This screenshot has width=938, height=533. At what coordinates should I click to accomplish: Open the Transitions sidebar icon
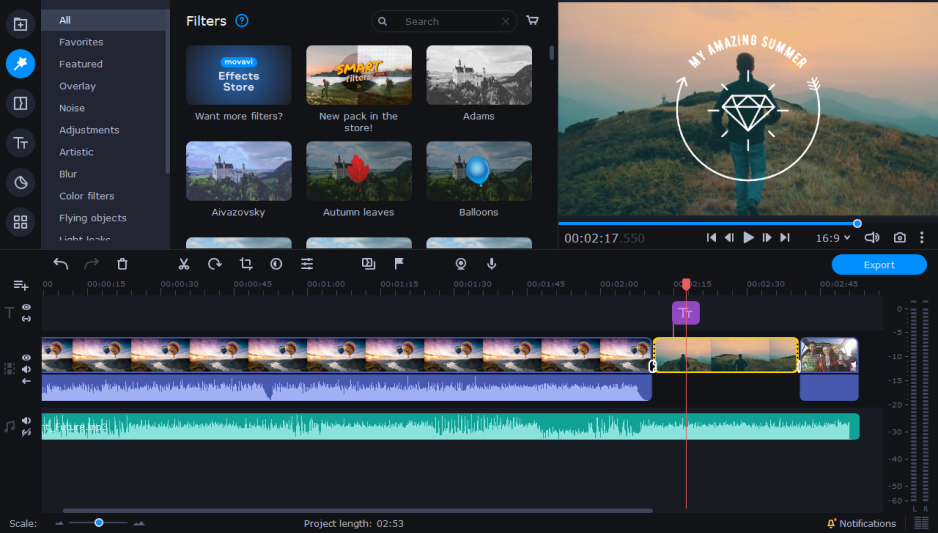click(20, 103)
